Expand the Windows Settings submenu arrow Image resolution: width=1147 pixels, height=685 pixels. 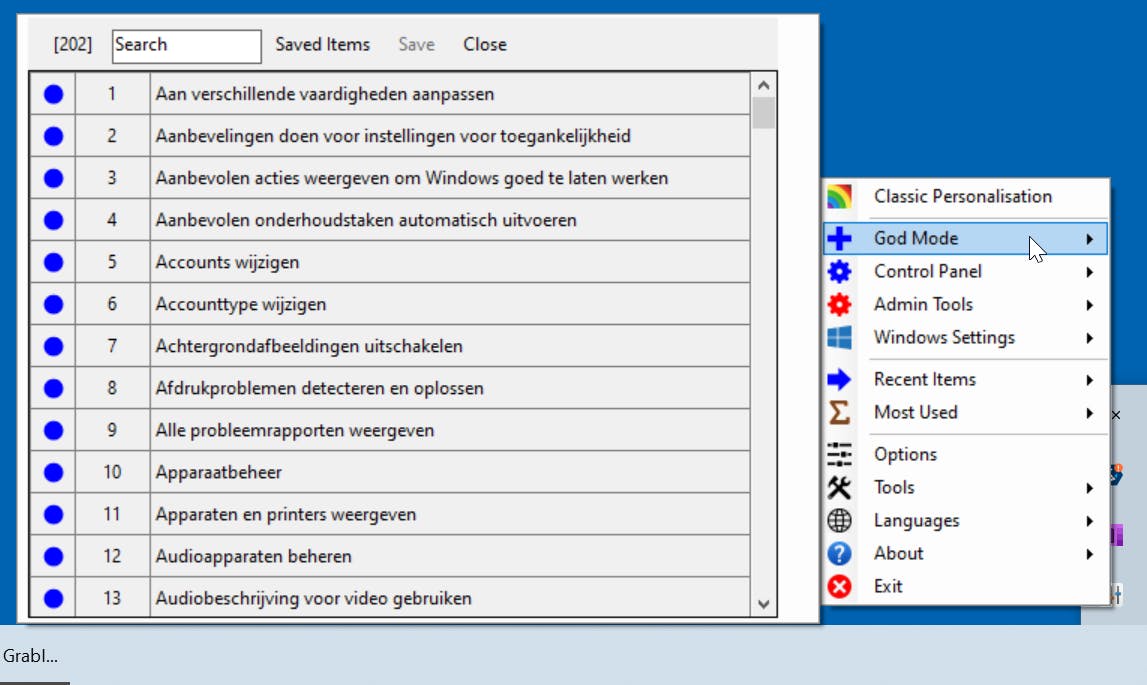click(1090, 337)
